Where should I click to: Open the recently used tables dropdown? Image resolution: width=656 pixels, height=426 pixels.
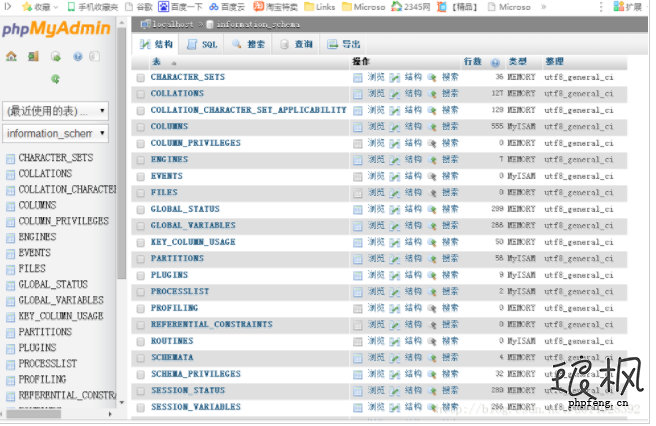(x=55, y=111)
